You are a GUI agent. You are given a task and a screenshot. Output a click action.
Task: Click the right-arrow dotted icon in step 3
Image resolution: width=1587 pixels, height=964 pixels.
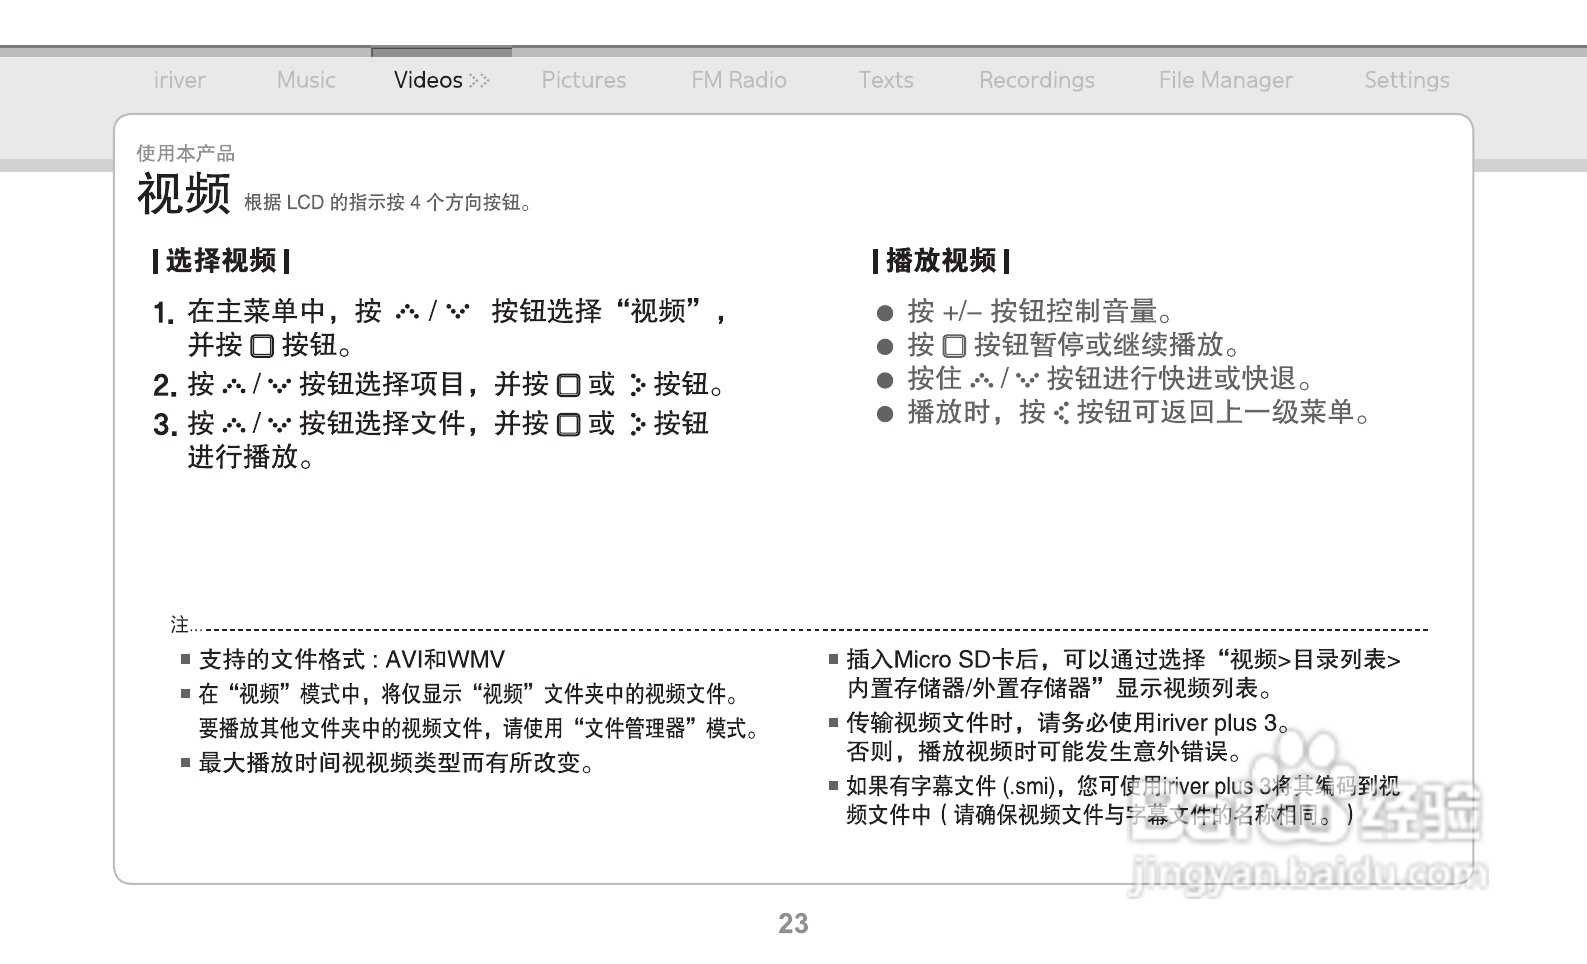coord(638,424)
